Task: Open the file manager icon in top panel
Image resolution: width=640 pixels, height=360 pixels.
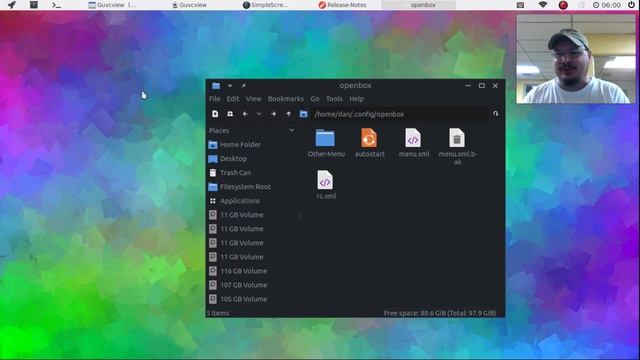Action: [x=34, y=5]
